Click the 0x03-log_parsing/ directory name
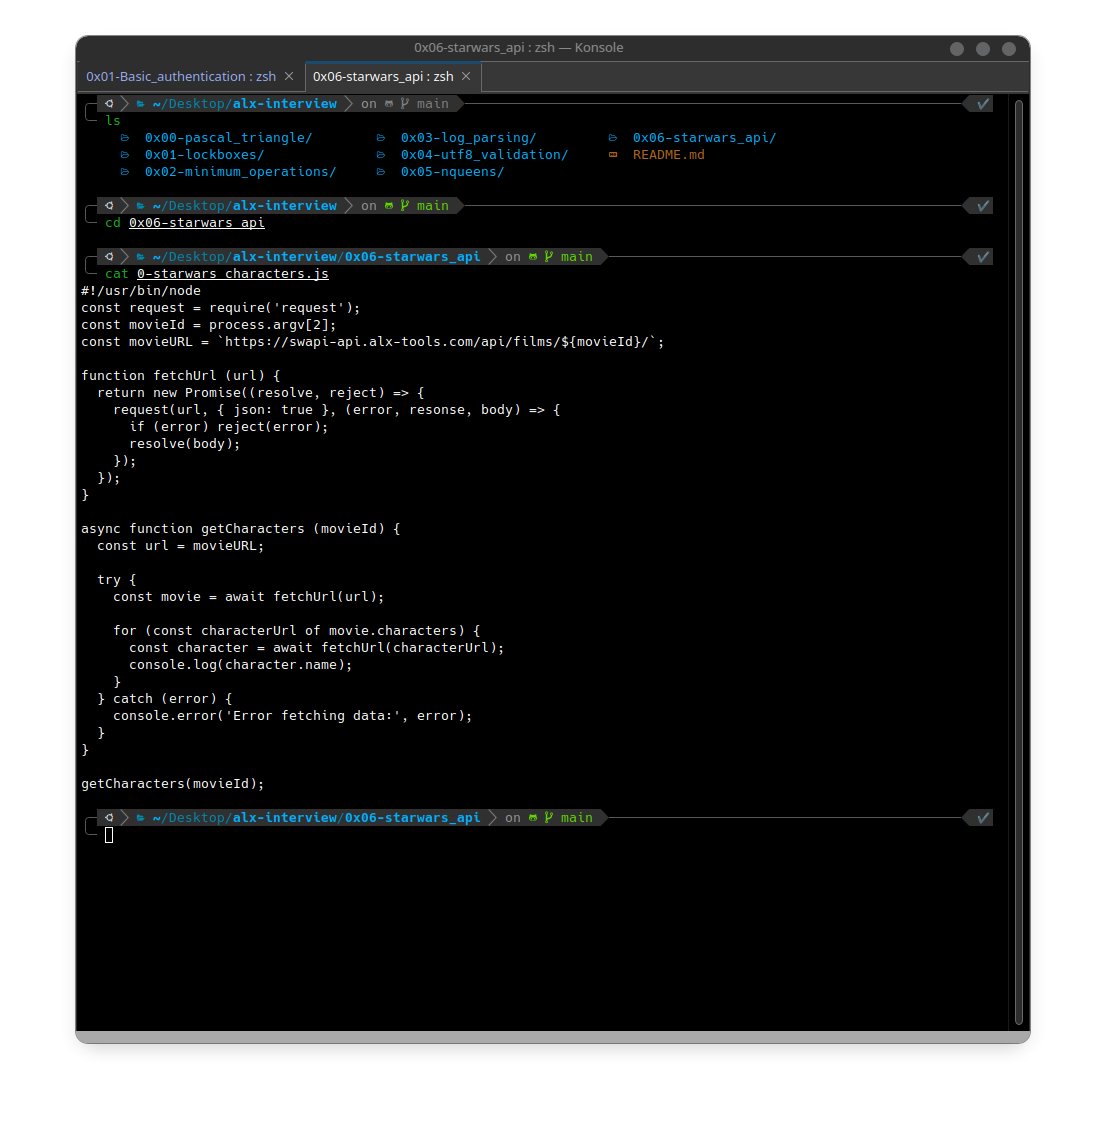1106x1129 pixels. click(x=468, y=138)
